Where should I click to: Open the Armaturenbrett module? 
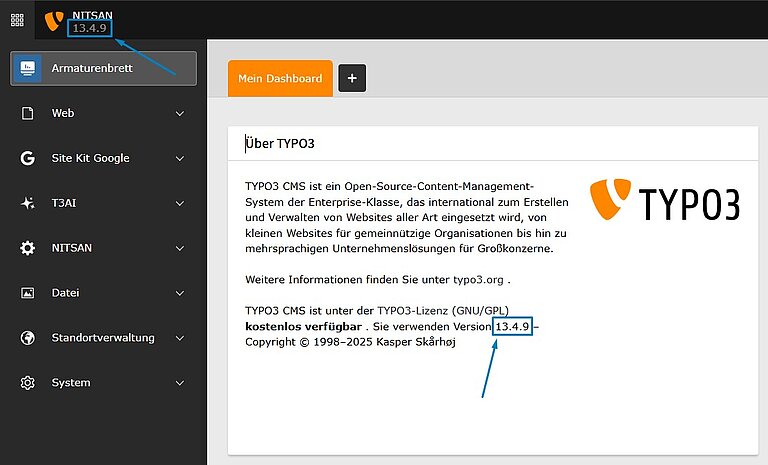[x=103, y=68]
